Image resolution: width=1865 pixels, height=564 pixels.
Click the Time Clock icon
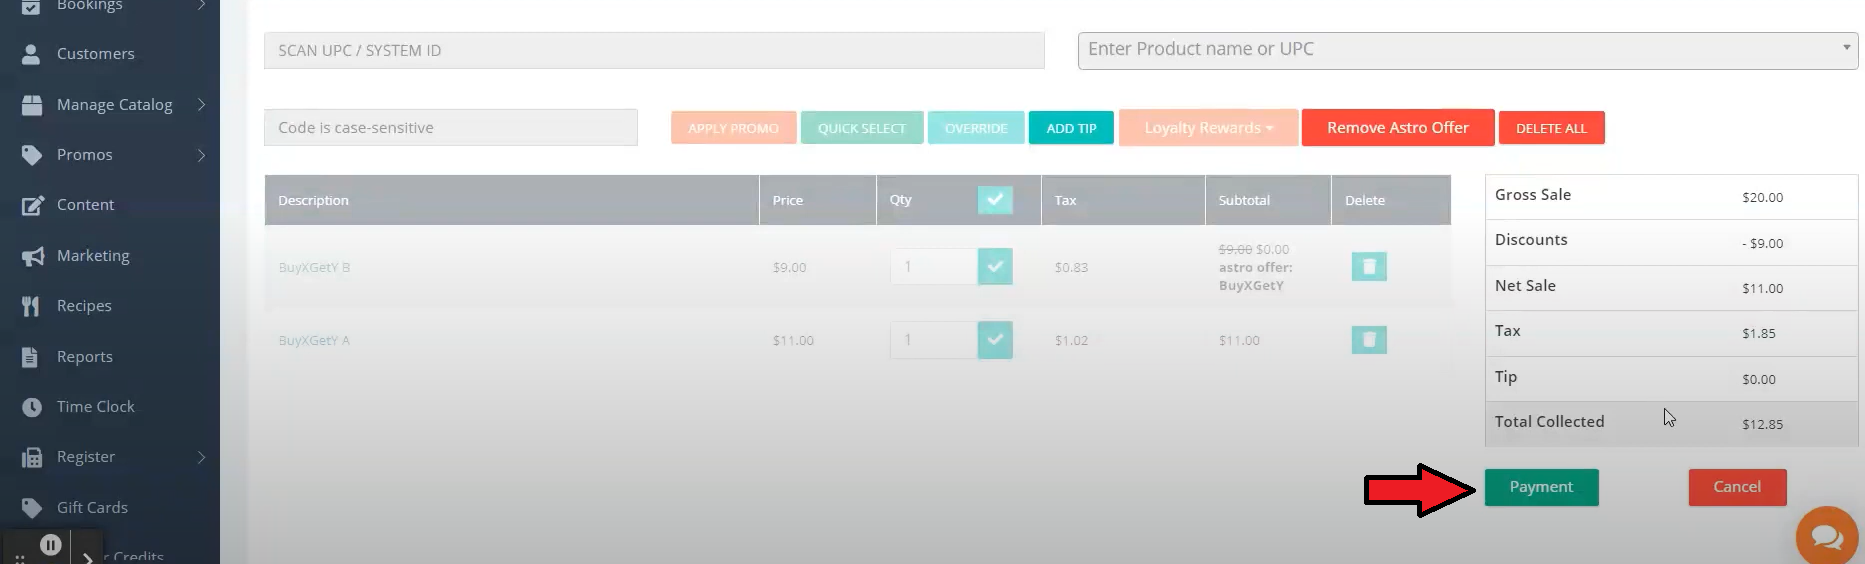[32, 407]
